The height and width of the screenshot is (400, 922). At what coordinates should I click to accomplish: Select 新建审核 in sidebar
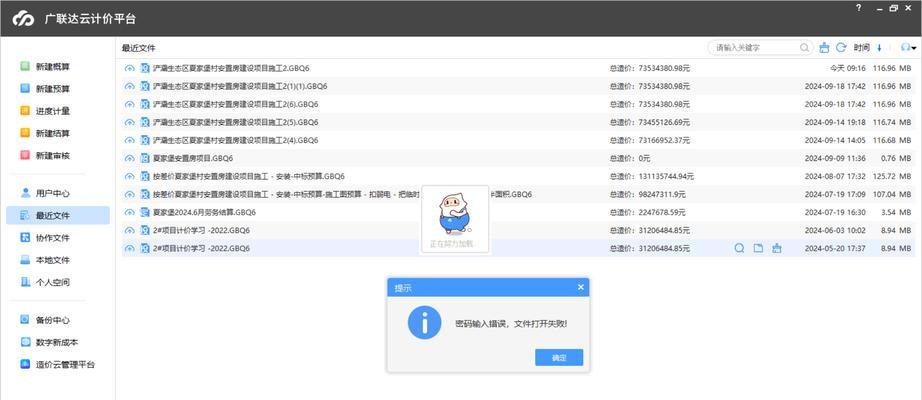[x=45, y=156]
